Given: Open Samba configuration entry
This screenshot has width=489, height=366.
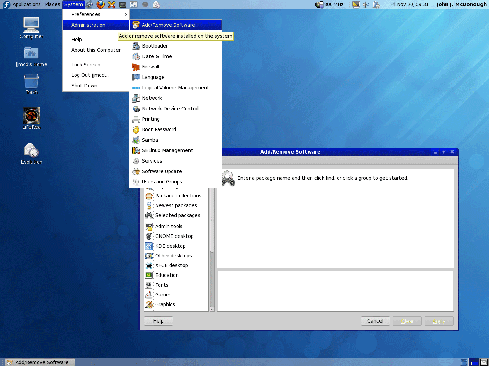Looking at the screenshot, I should click(175, 140).
